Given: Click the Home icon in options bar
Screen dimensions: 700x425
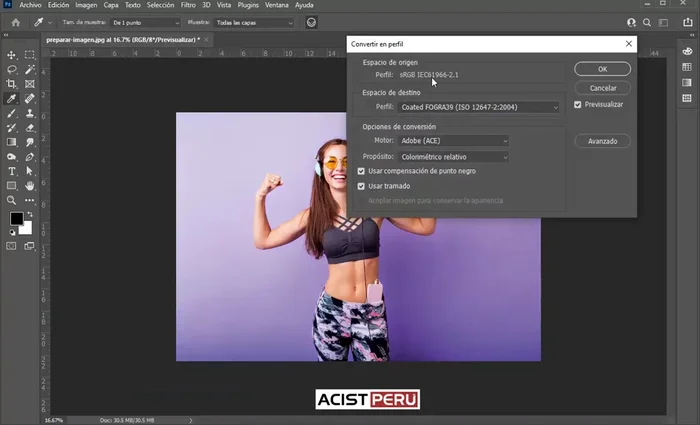Looking at the screenshot, I should click(15, 21).
